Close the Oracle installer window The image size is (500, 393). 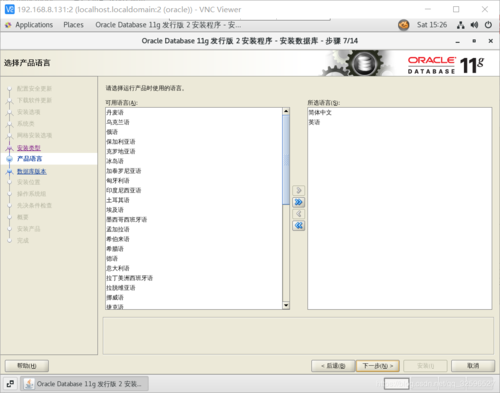[491, 41]
